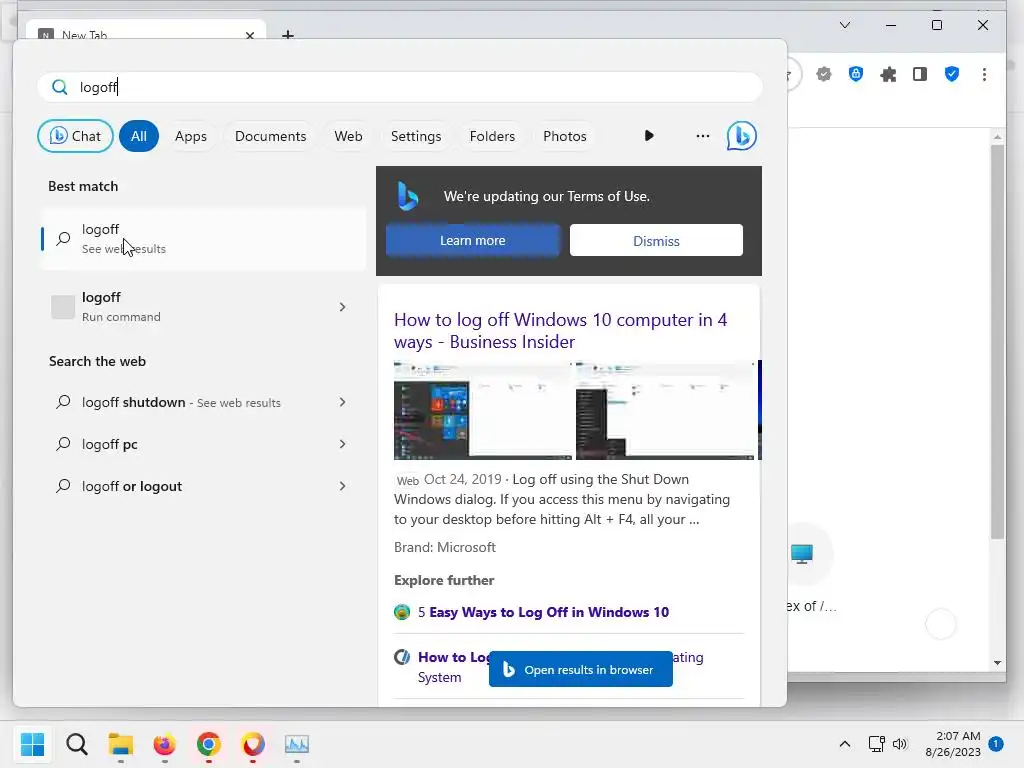Image resolution: width=1024 pixels, height=768 pixels.
Task: Select the All filter
Action: tap(138, 136)
